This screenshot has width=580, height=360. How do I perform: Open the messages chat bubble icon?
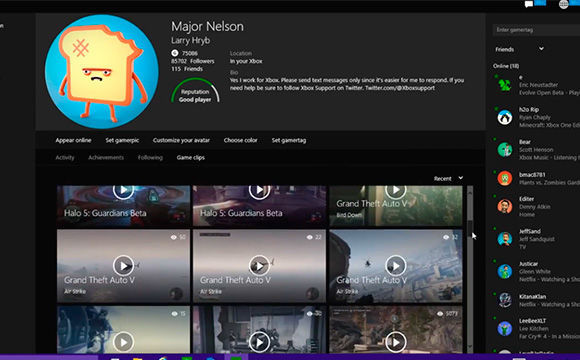coord(529,4)
